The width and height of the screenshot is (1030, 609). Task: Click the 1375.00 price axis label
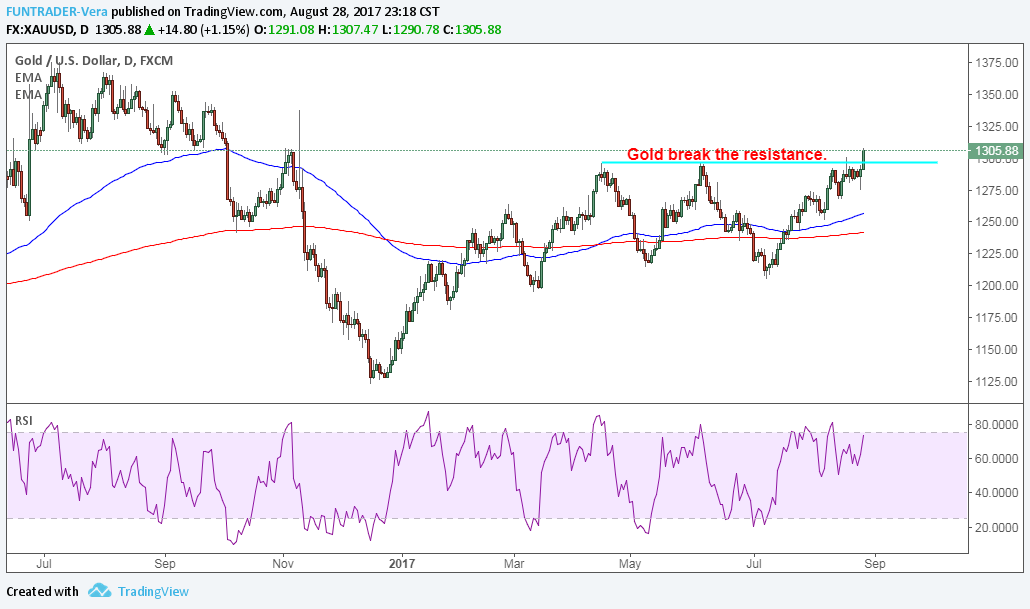(x=996, y=62)
